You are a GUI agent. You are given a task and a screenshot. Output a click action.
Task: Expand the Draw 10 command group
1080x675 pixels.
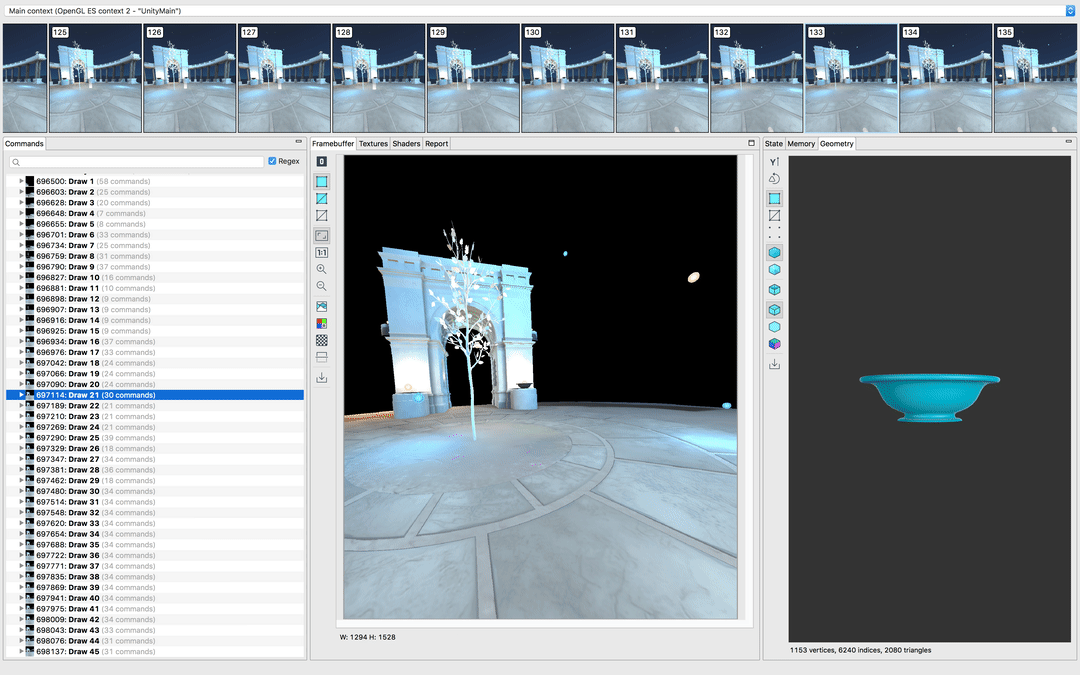[x=21, y=278]
